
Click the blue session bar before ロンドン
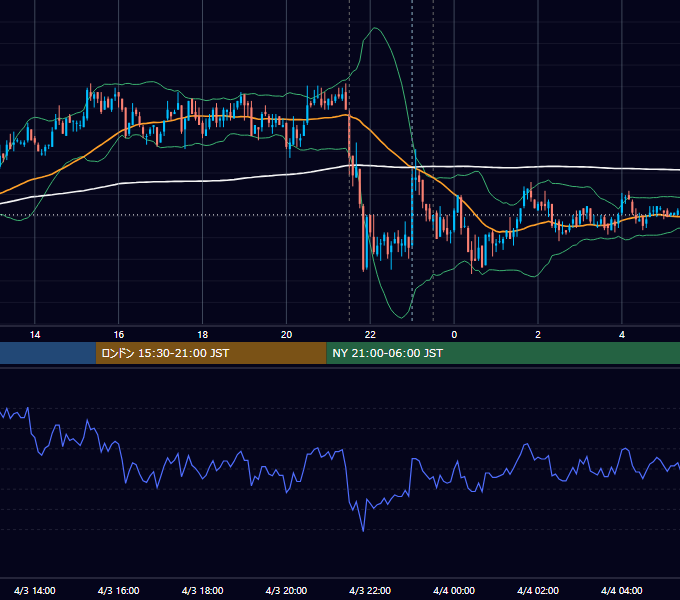pyautogui.click(x=48, y=353)
